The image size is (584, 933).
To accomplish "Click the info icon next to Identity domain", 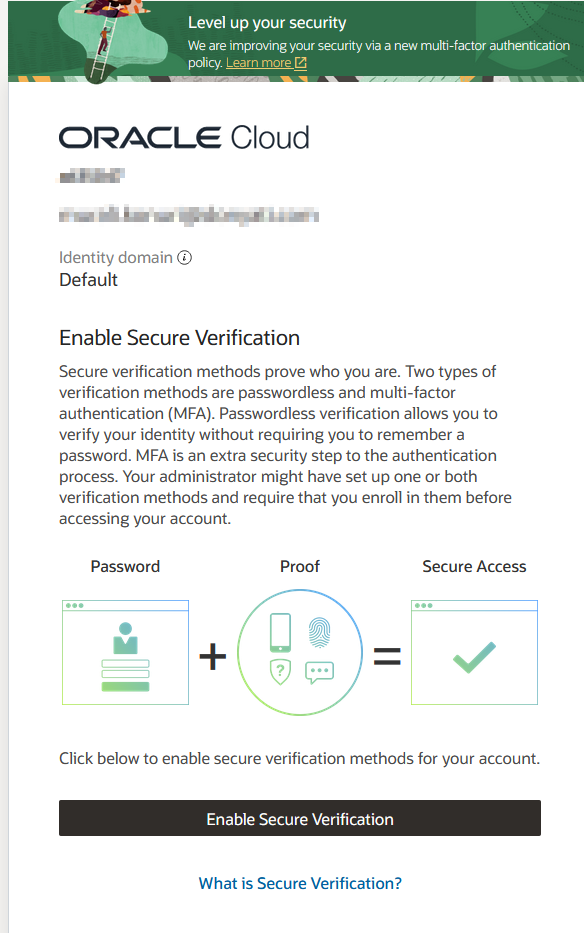I will click(x=184, y=257).
